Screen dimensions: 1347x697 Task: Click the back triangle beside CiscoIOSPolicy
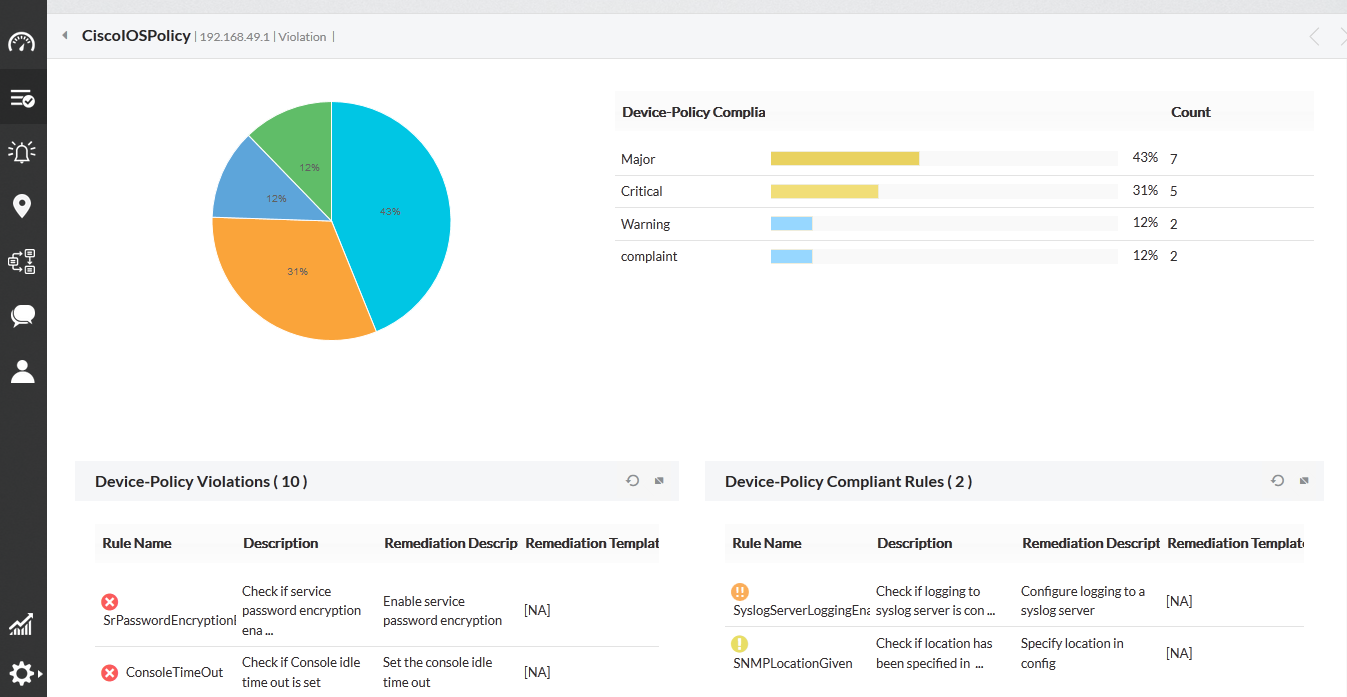click(x=65, y=36)
